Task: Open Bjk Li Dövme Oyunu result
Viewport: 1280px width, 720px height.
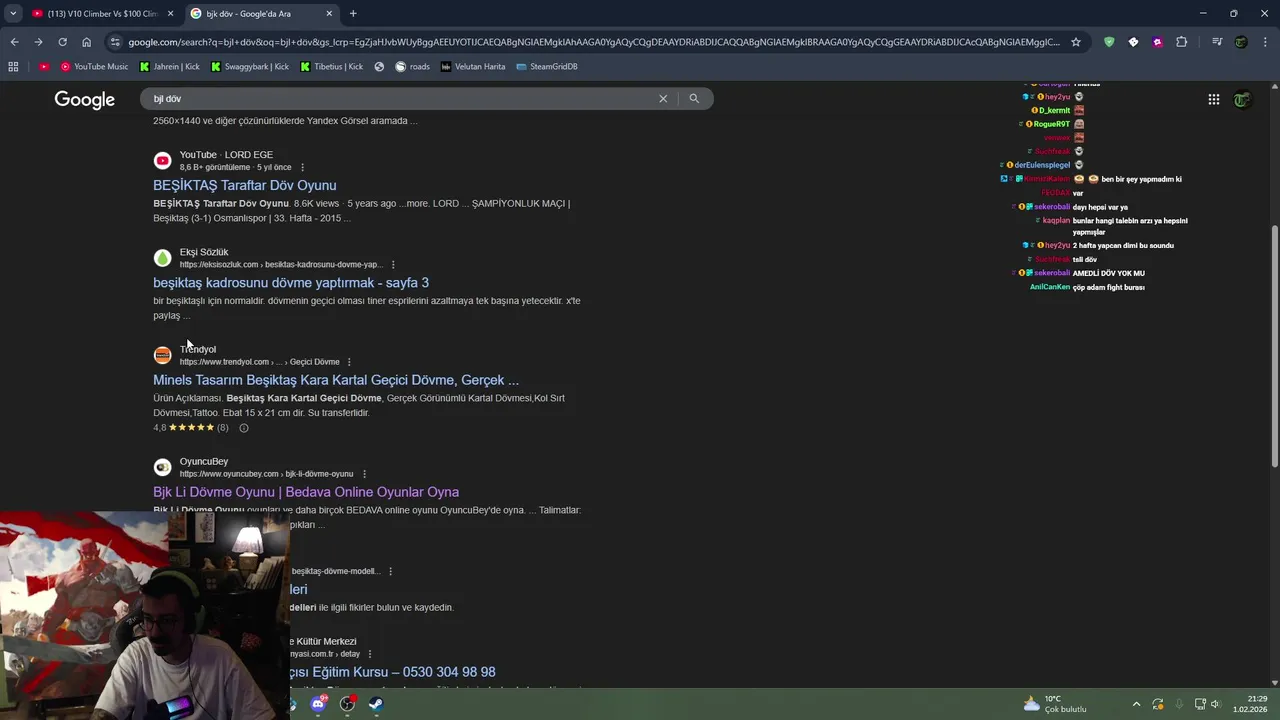Action: 306,492
